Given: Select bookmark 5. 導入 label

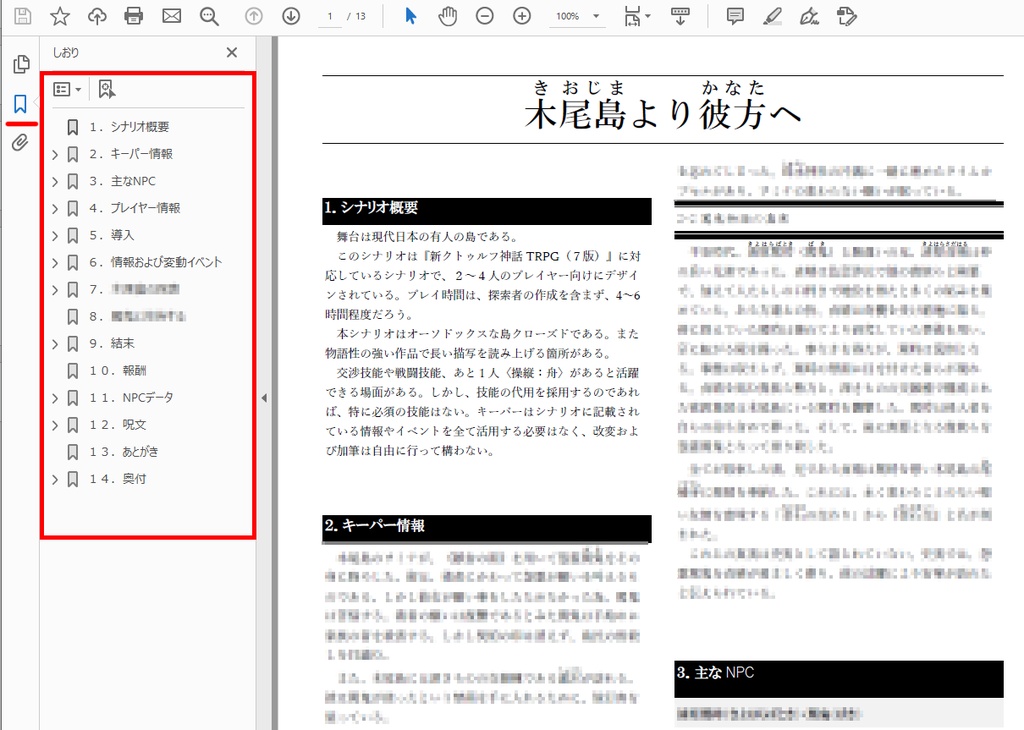Looking at the screenshot, I should pyautogui.click(x=111, y=235).
